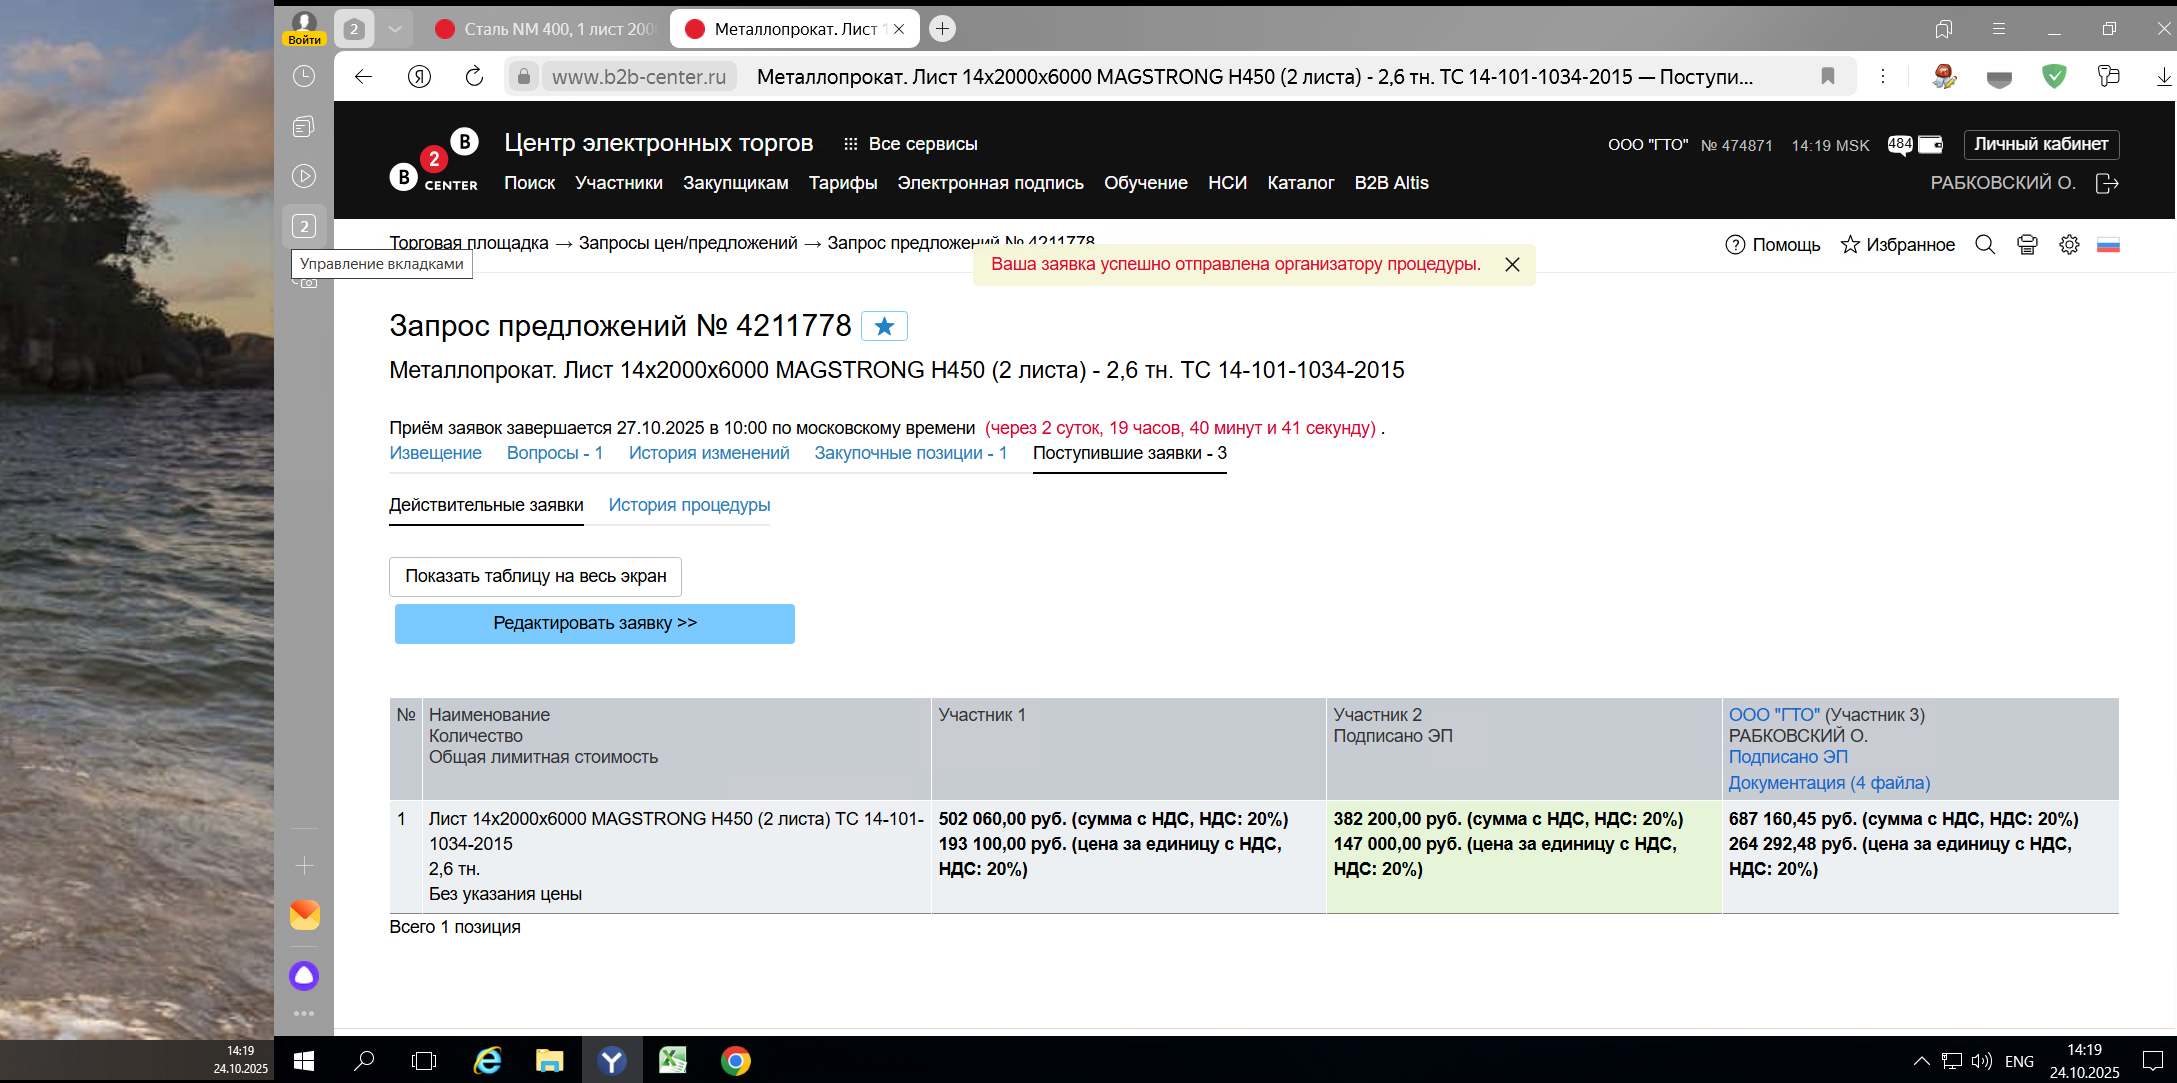Switch to История процедуры tab

(x=689, y=505)
